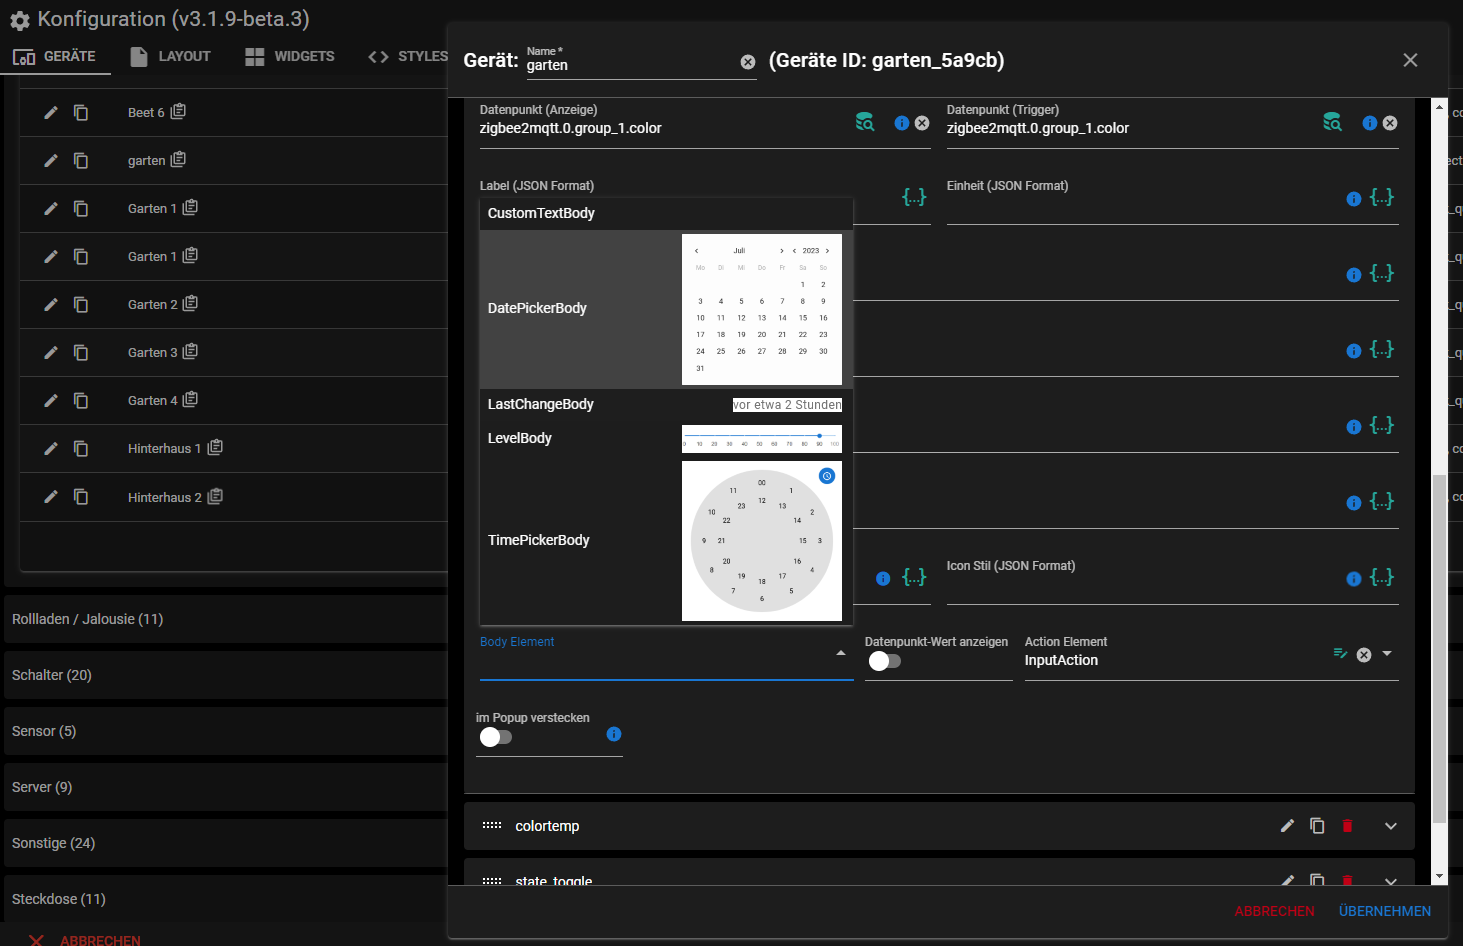Open JSON editor for Label field
Screen dimensions: 1463x946
[x=914, y=197]
